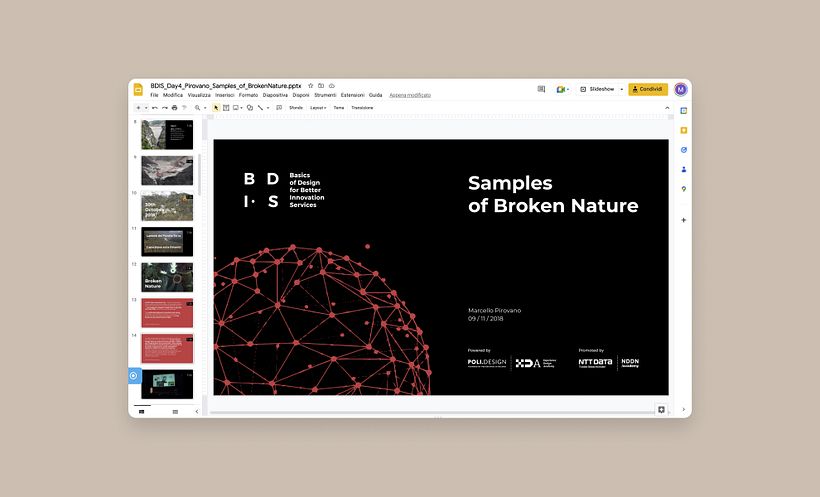820x497 pixels.
Task: Open Calendar in the side panel
Action: pos(684,110)
